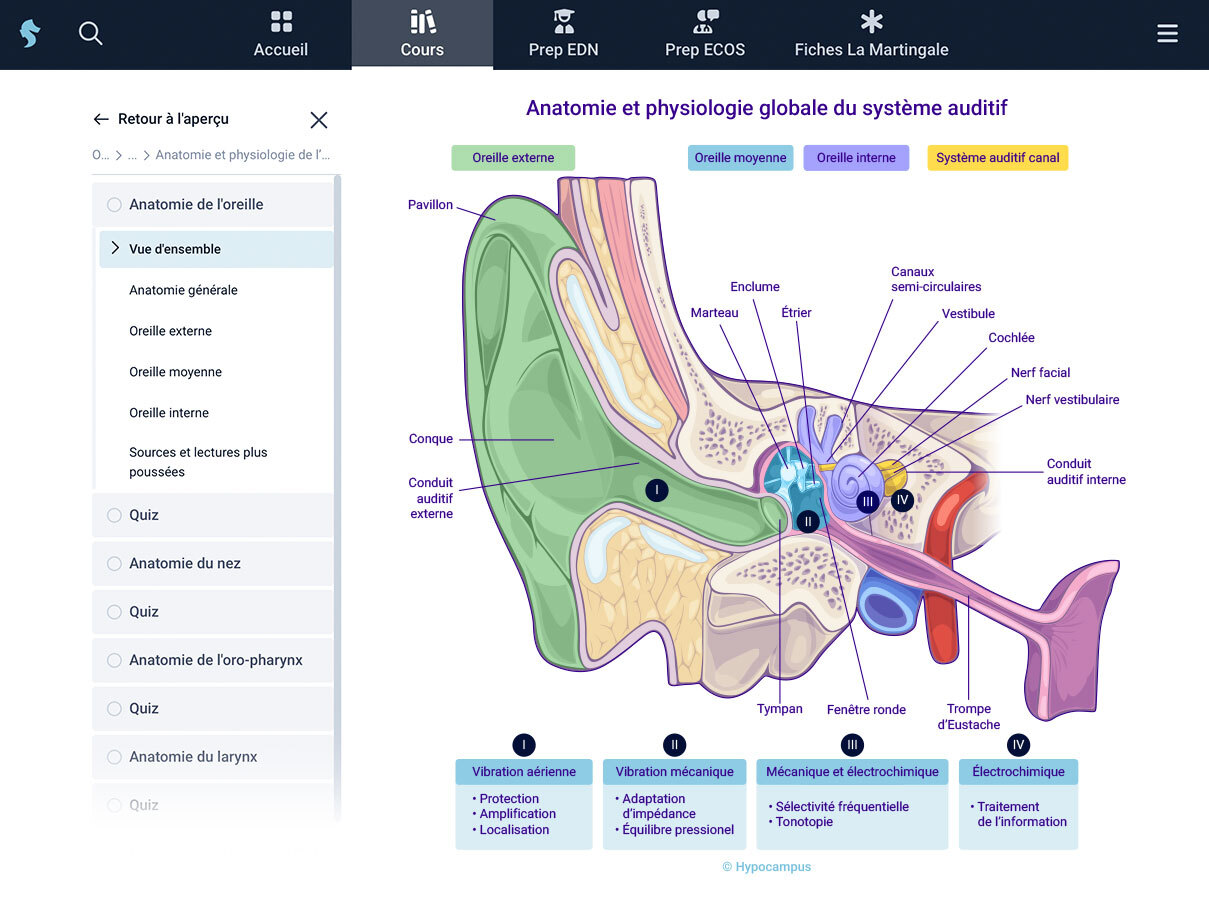Screen dimensions: 1209x897
Task: Open search with the magnifier icon
Action: tap(91, 34)
